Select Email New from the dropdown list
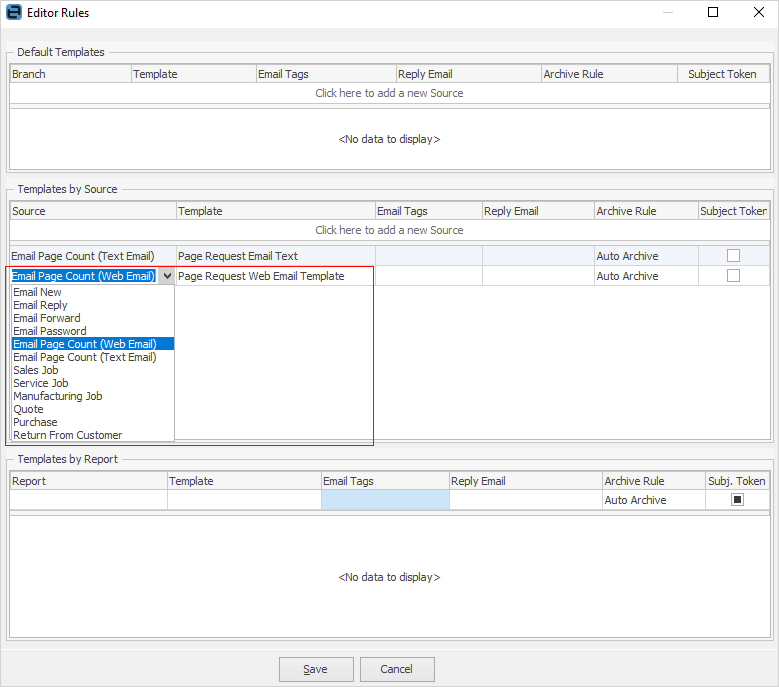The image size is (779, 687). click(38, 292)
